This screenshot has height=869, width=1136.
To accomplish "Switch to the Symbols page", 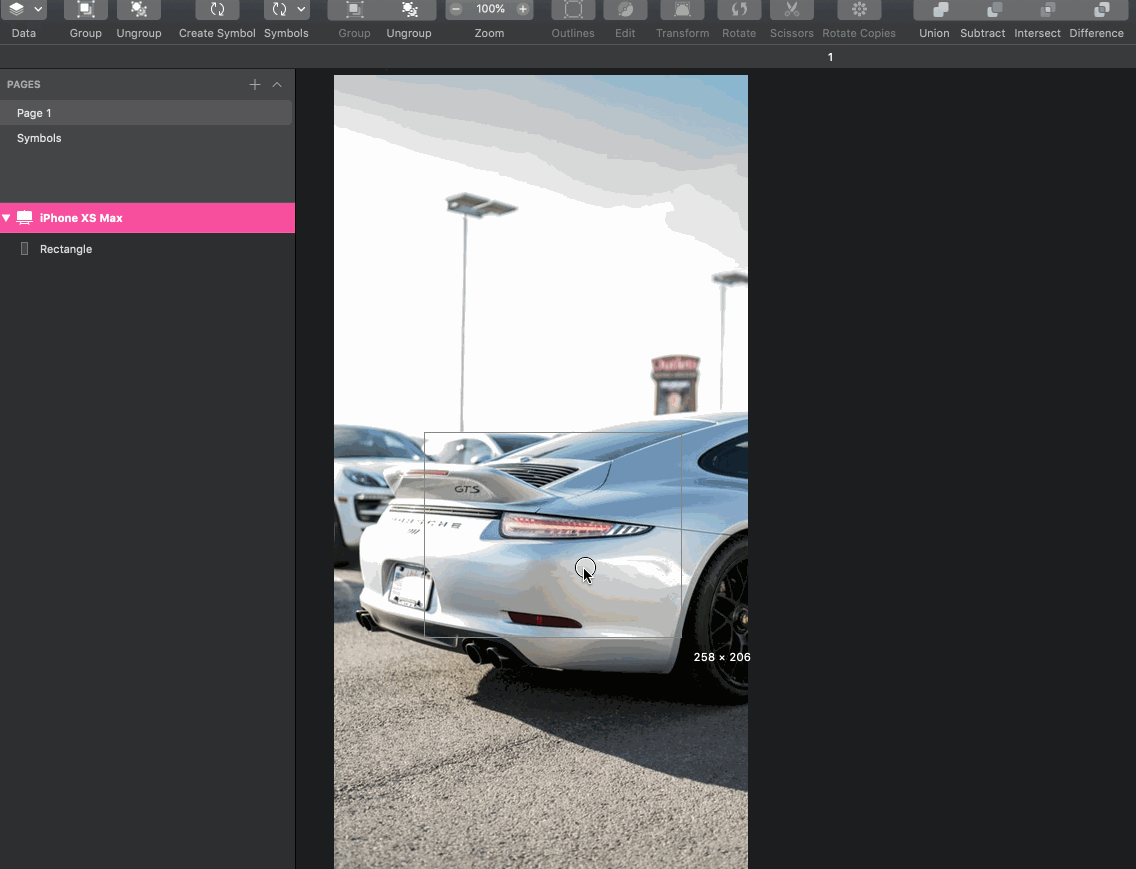I will pos(39,138).
